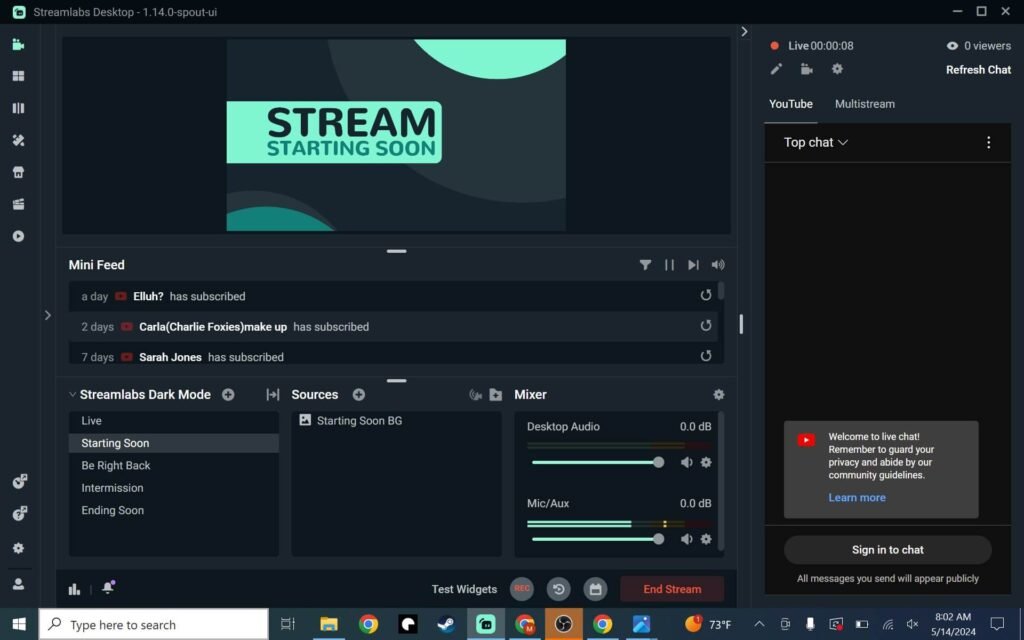The image size is (1024, 640).
Task: Open the Recordings play icon in sidebar
Action: (18, 236)
